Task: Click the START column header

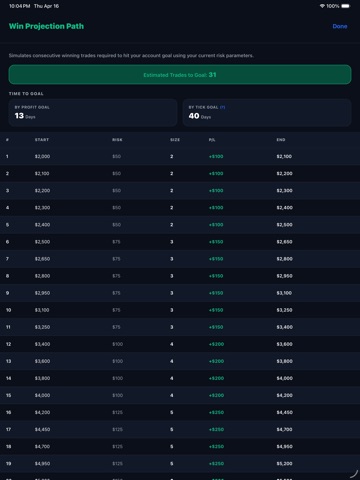Action: [x=42, y=140]
